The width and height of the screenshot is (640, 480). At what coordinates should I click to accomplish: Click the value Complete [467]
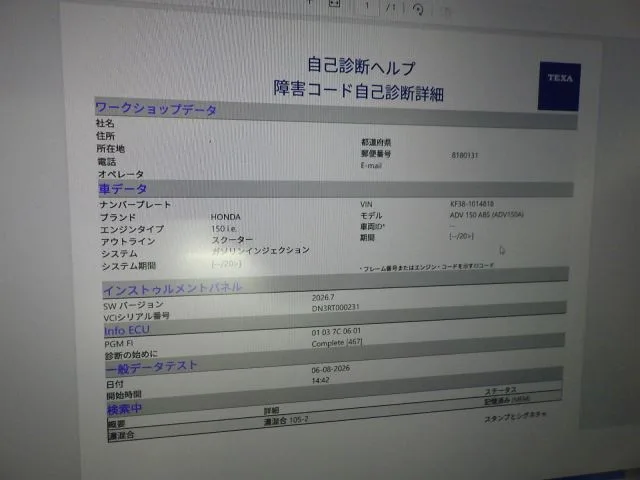click(x=337, y=343)
